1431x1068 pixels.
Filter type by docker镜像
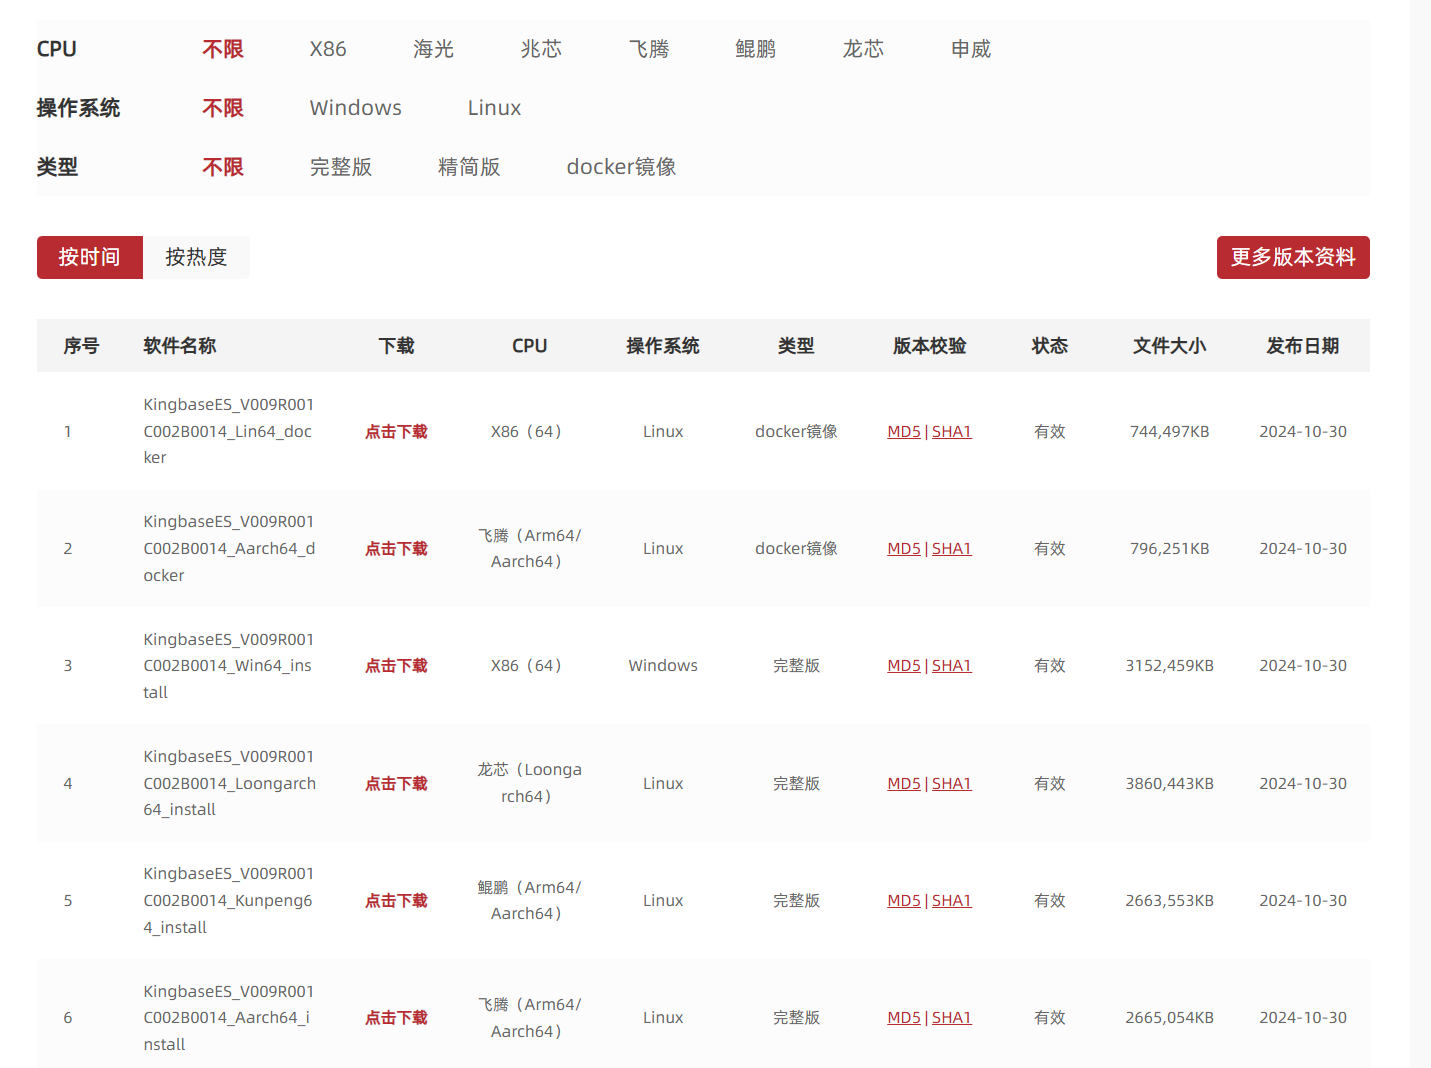(622, 167)
